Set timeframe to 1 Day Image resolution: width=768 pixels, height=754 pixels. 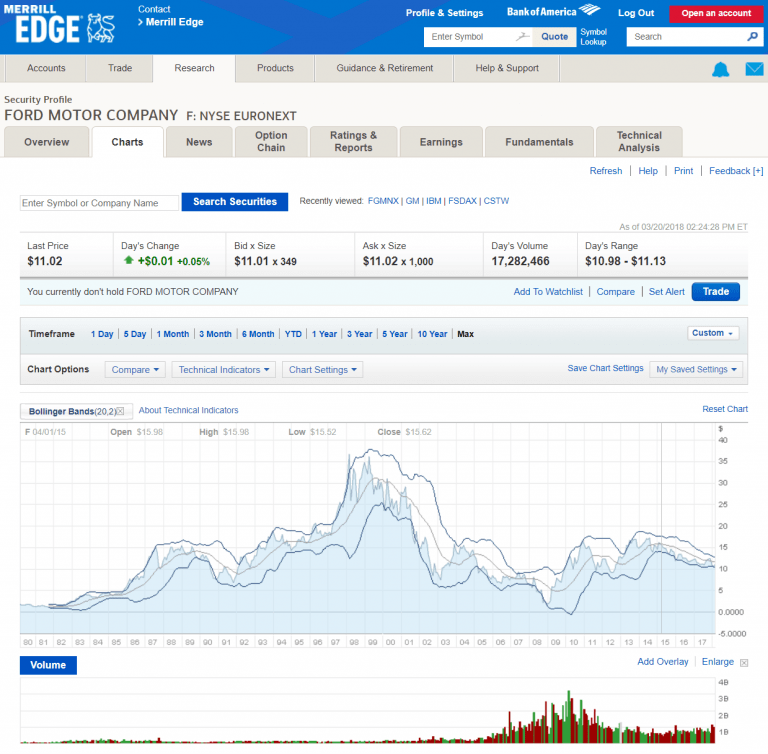pyautogui.click(x=102, y=334)
